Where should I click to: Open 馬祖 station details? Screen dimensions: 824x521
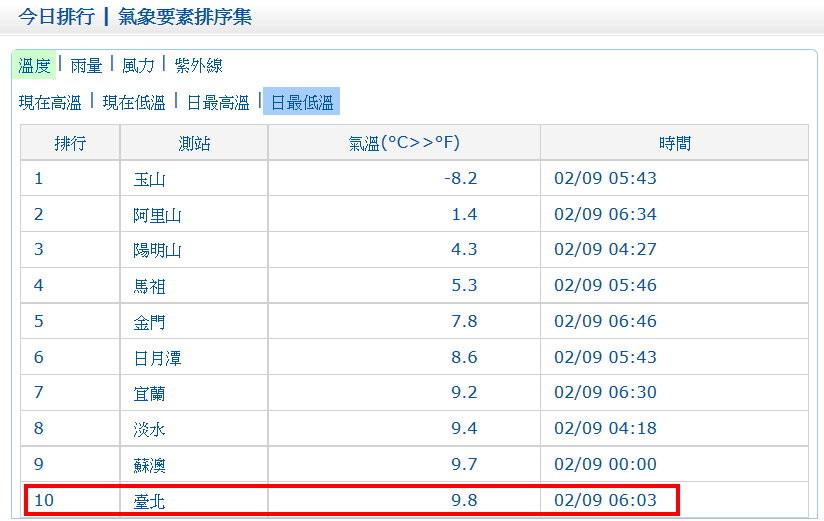pos(149,286)
